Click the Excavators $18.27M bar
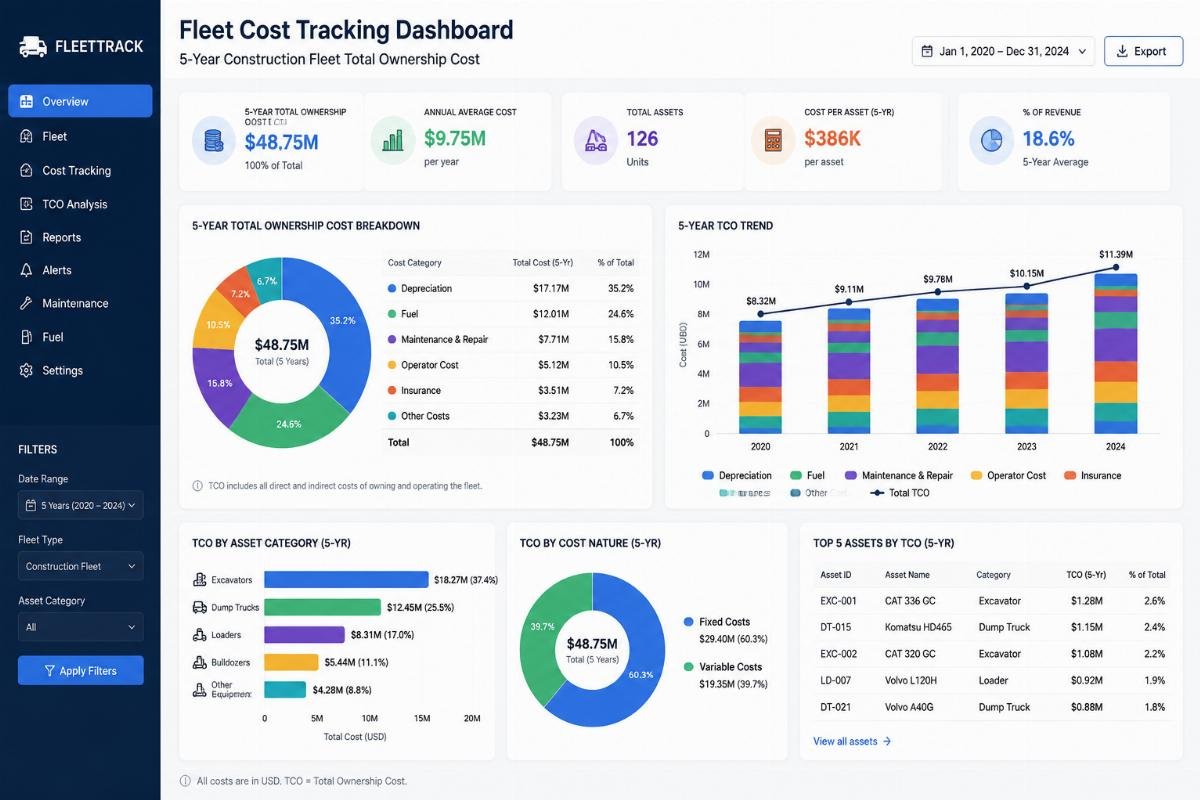Viewport: 1200px width, 800px height. [346, 579]
